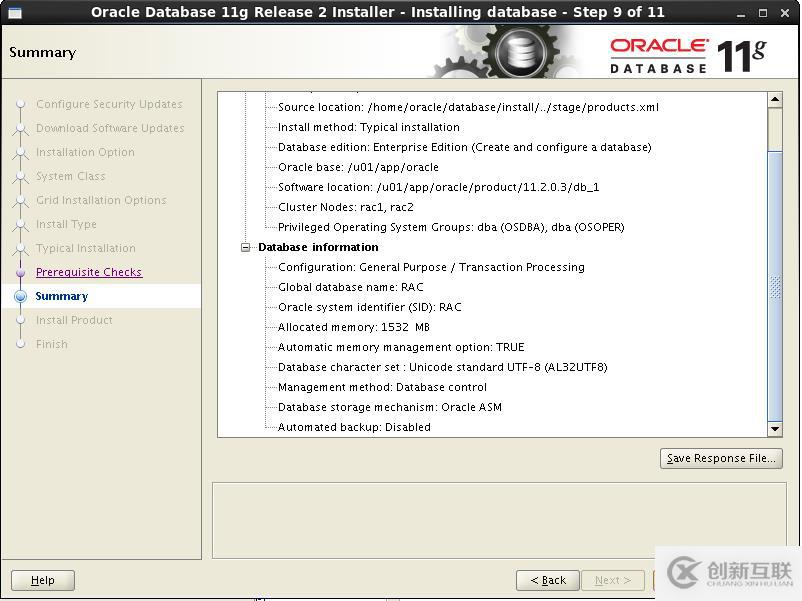This screenshot has height=601, width=802.
Task: Click the Prerequisite Checks step bullet icon
Action: click(x=20, y=272)
